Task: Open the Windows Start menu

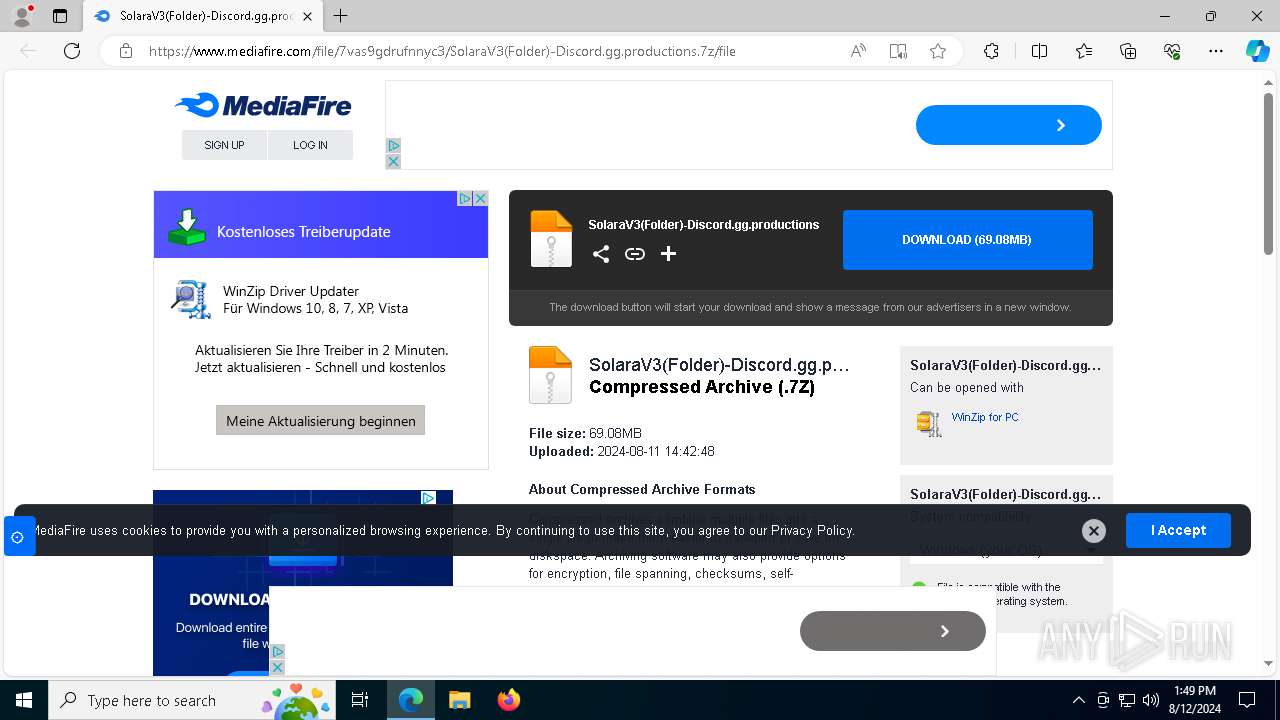Action: pyautogui.click(x=24, y=700)
